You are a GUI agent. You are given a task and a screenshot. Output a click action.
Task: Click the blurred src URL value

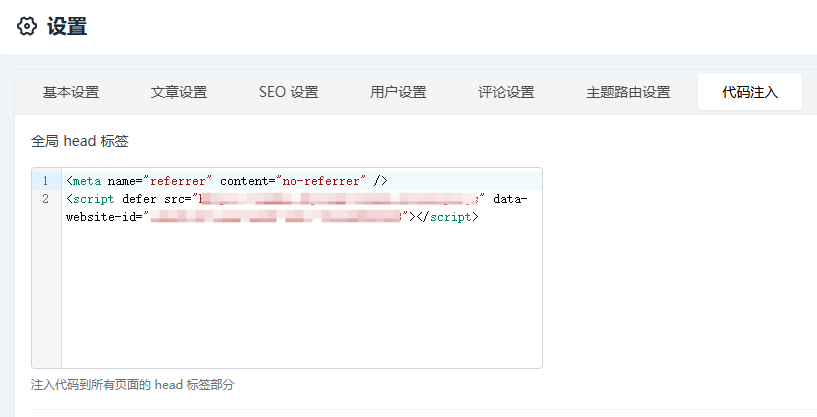[x=338, y=199]
